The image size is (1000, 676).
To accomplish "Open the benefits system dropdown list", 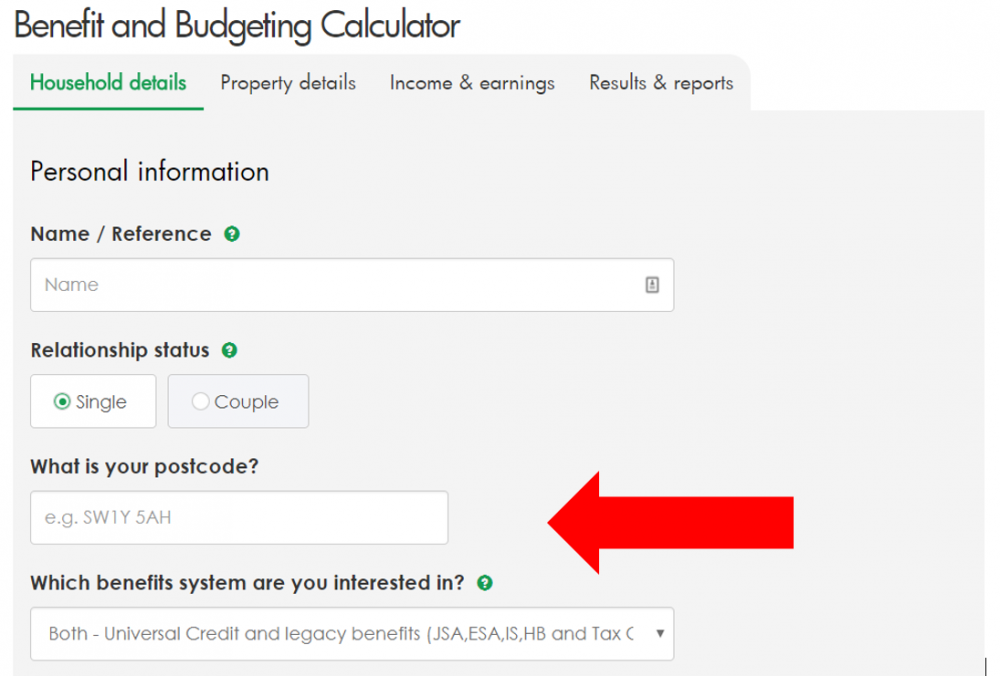I will point(352,634).
